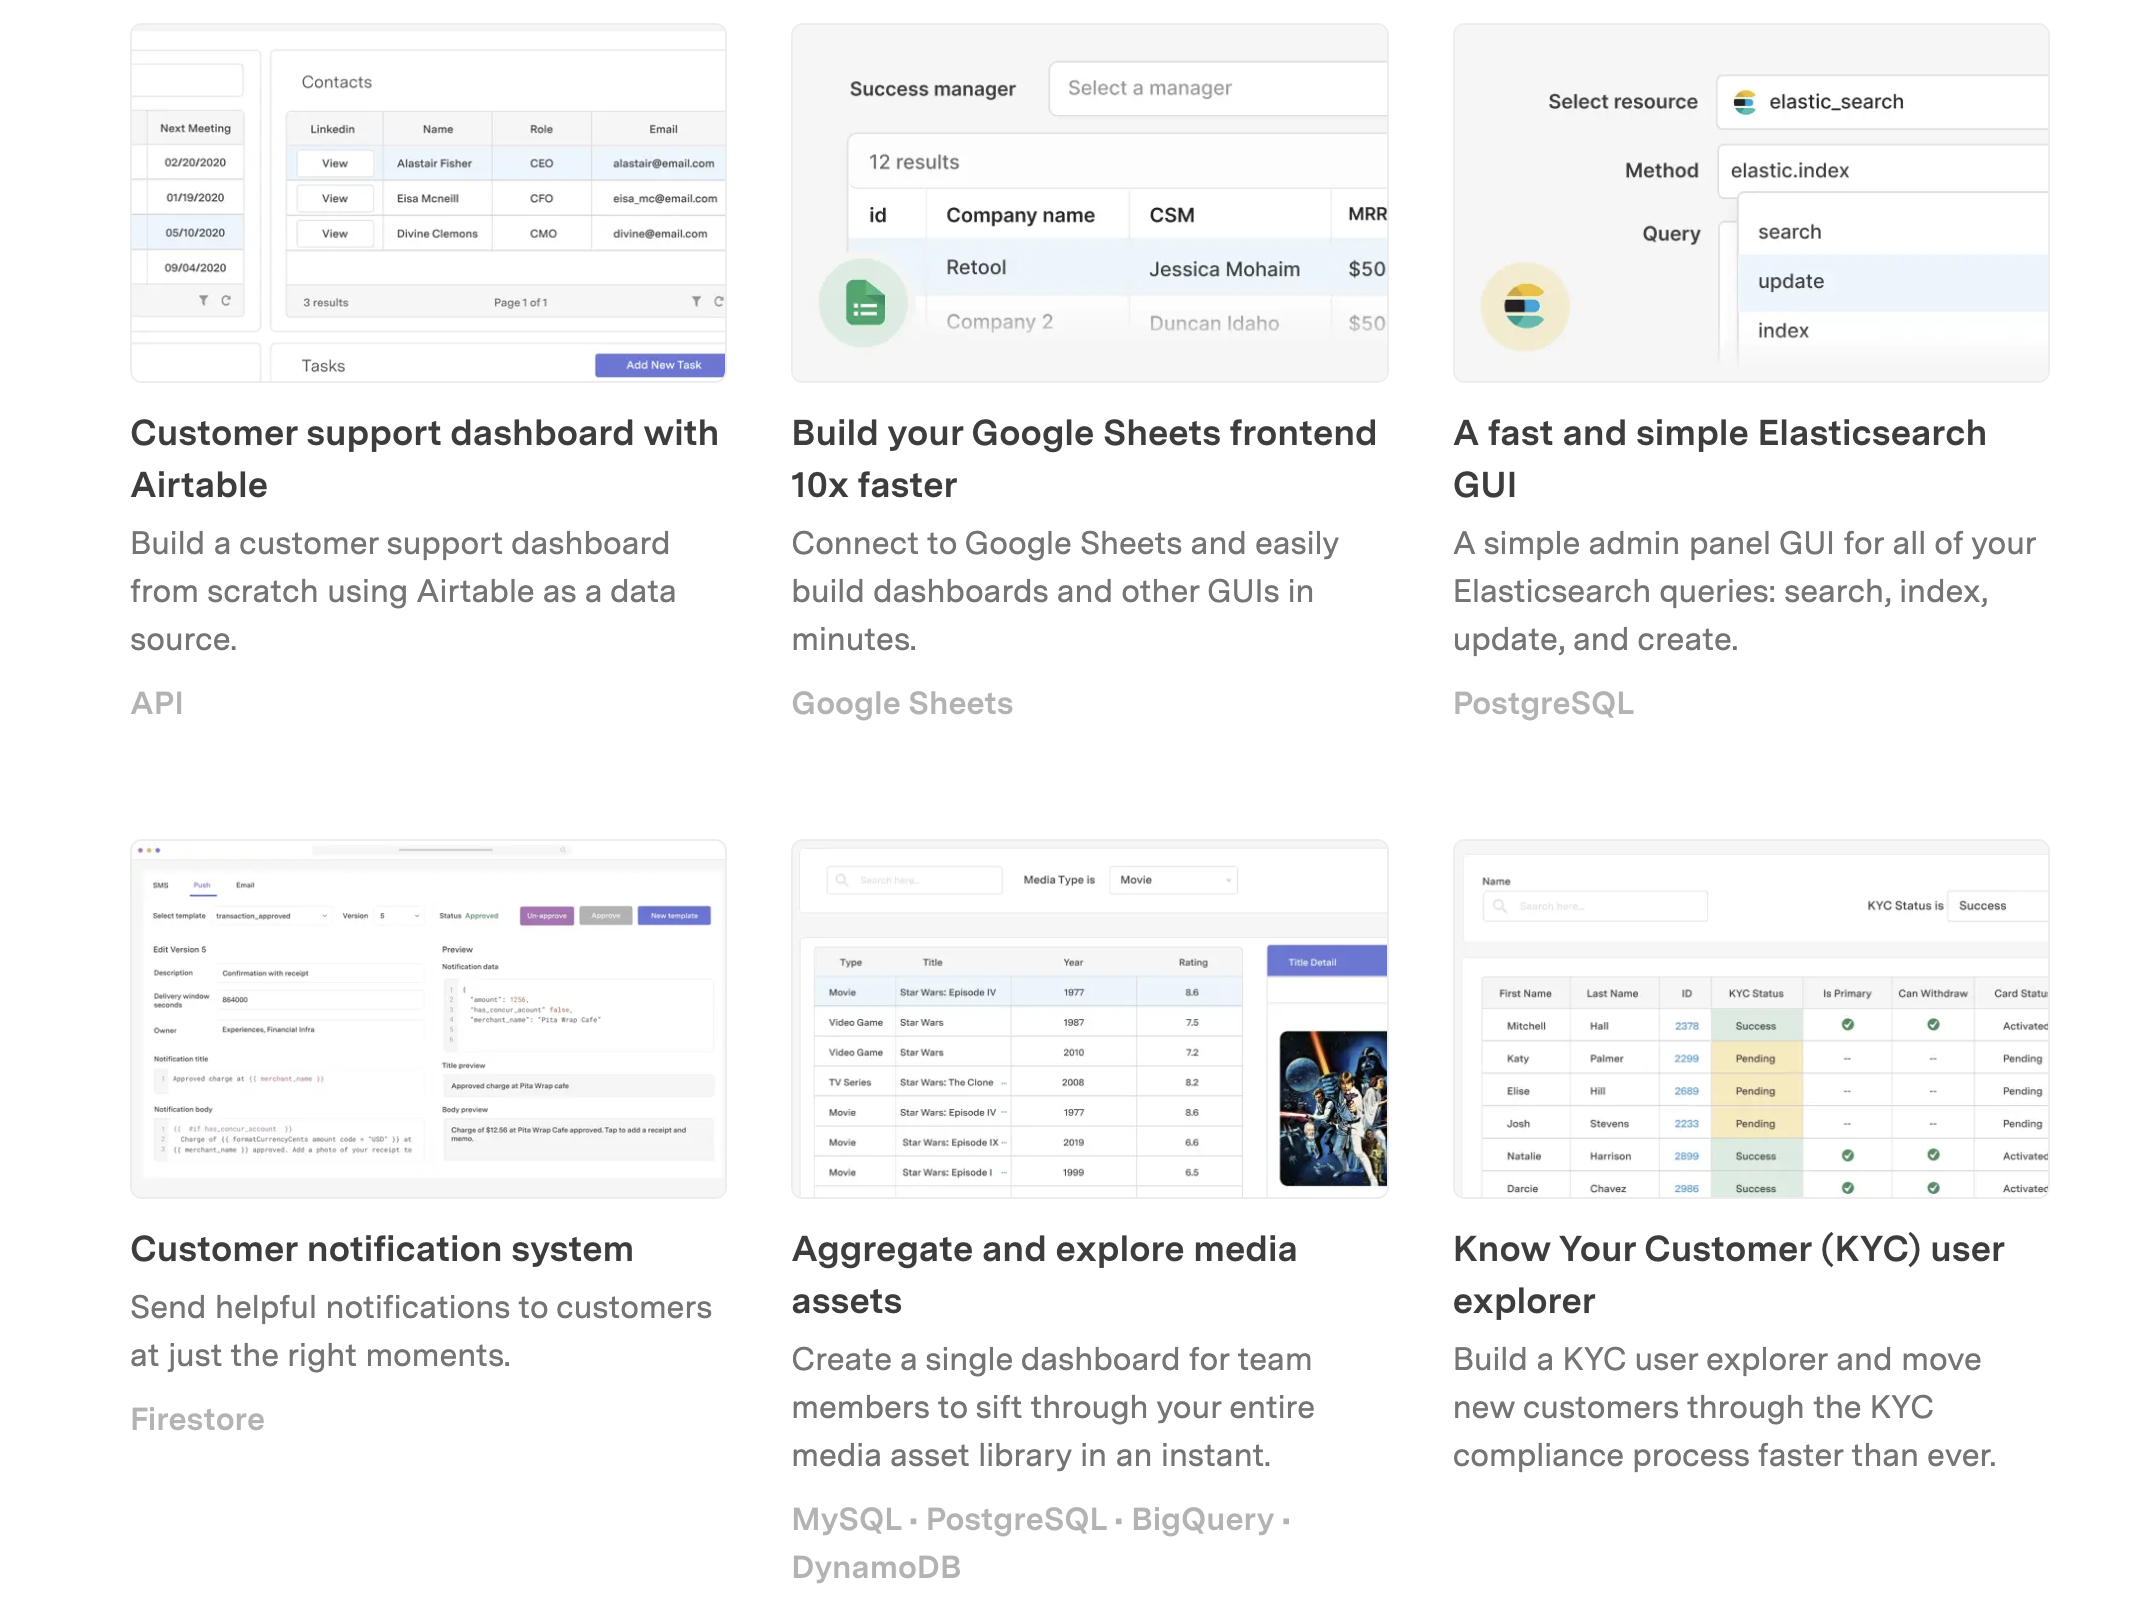Click the elastic_search resource icon
Viewport: 2150px width, 1620px height.
pos(1744,102)
